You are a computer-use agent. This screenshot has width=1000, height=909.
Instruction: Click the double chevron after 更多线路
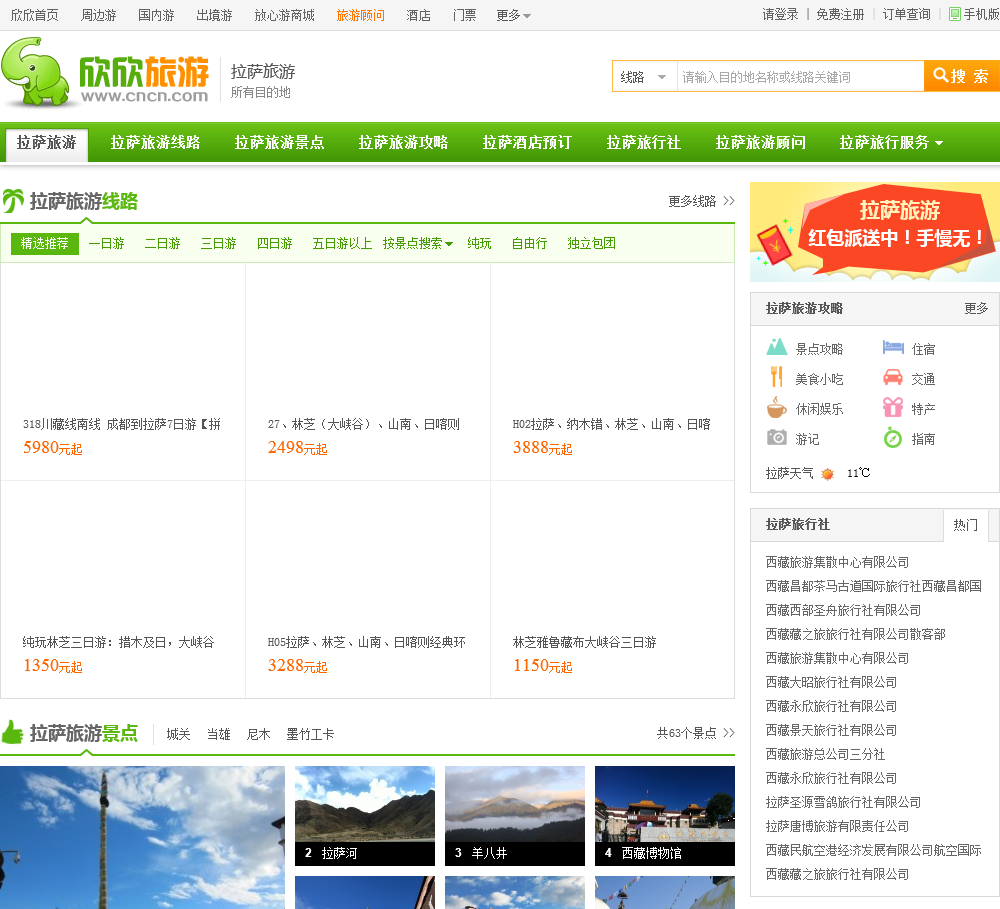point(729,201)
